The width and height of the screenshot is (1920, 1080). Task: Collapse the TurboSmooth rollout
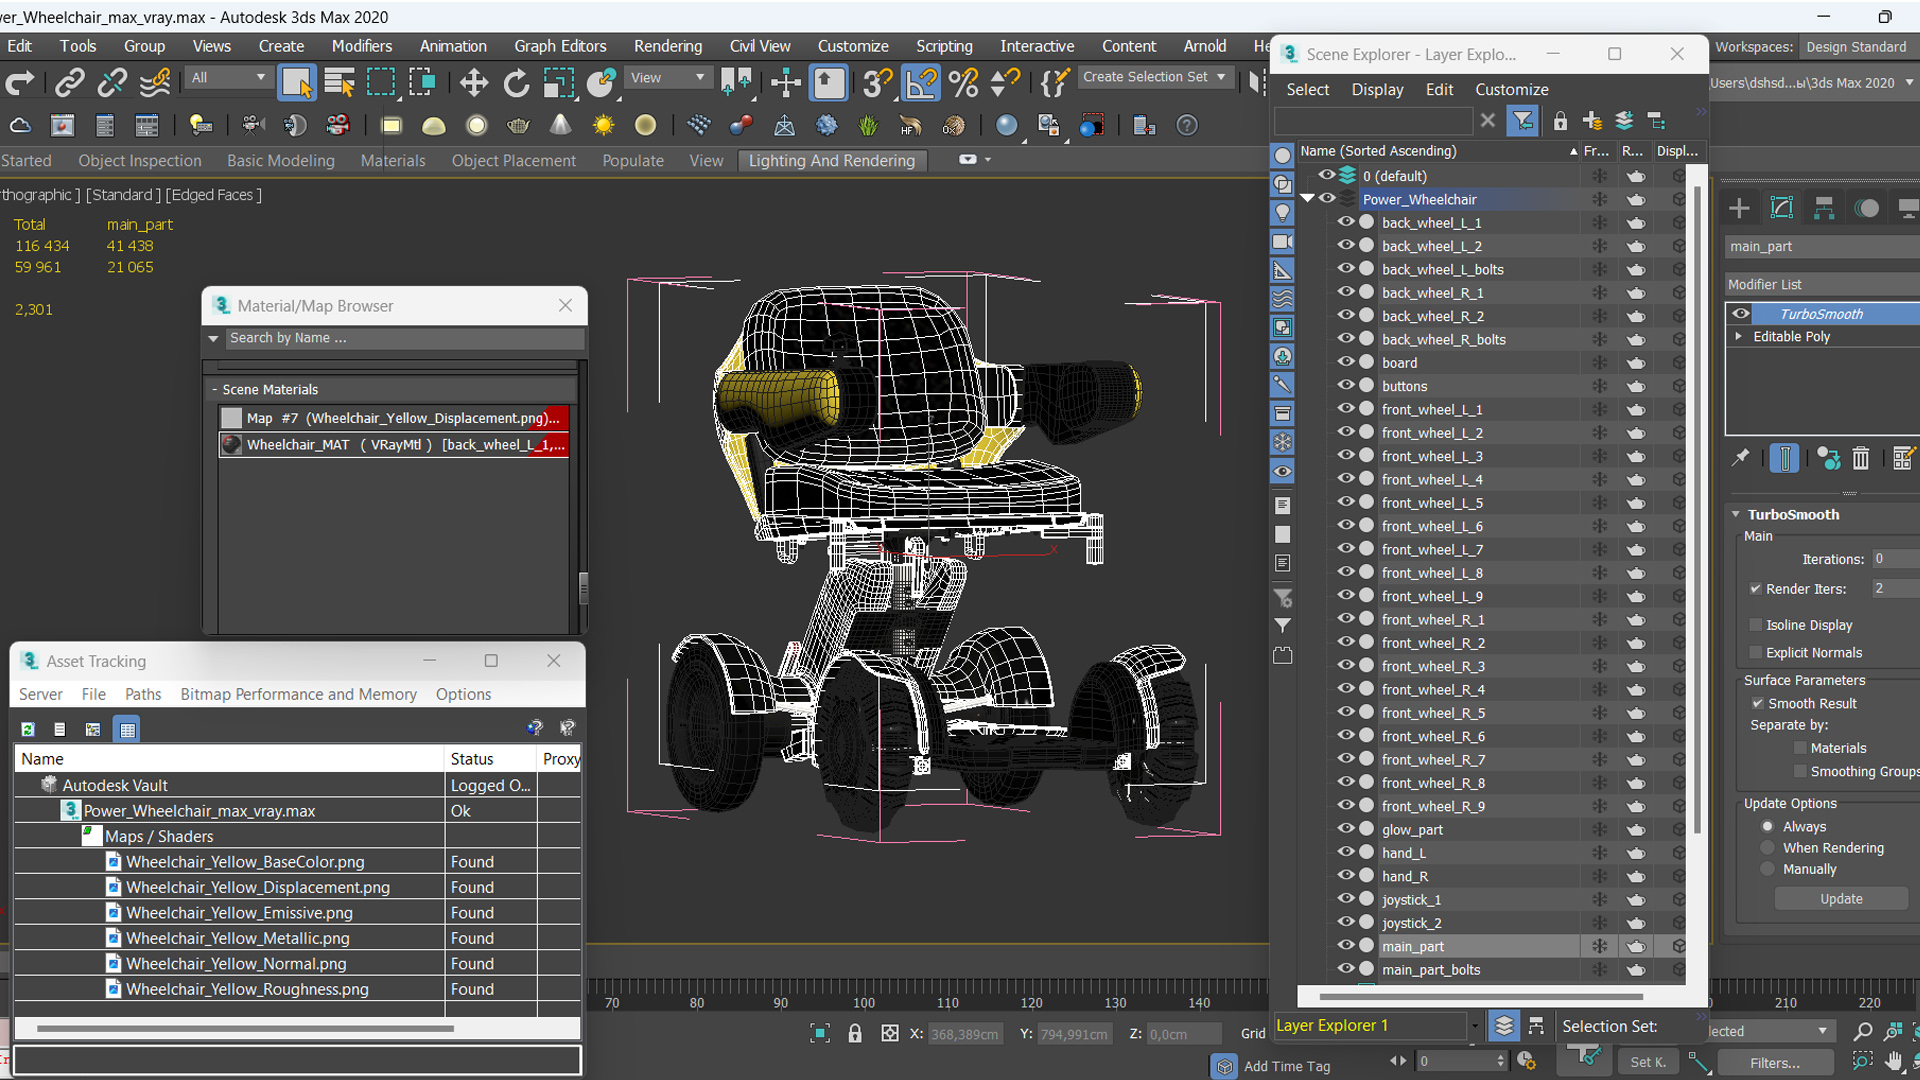click(1736, 515)
